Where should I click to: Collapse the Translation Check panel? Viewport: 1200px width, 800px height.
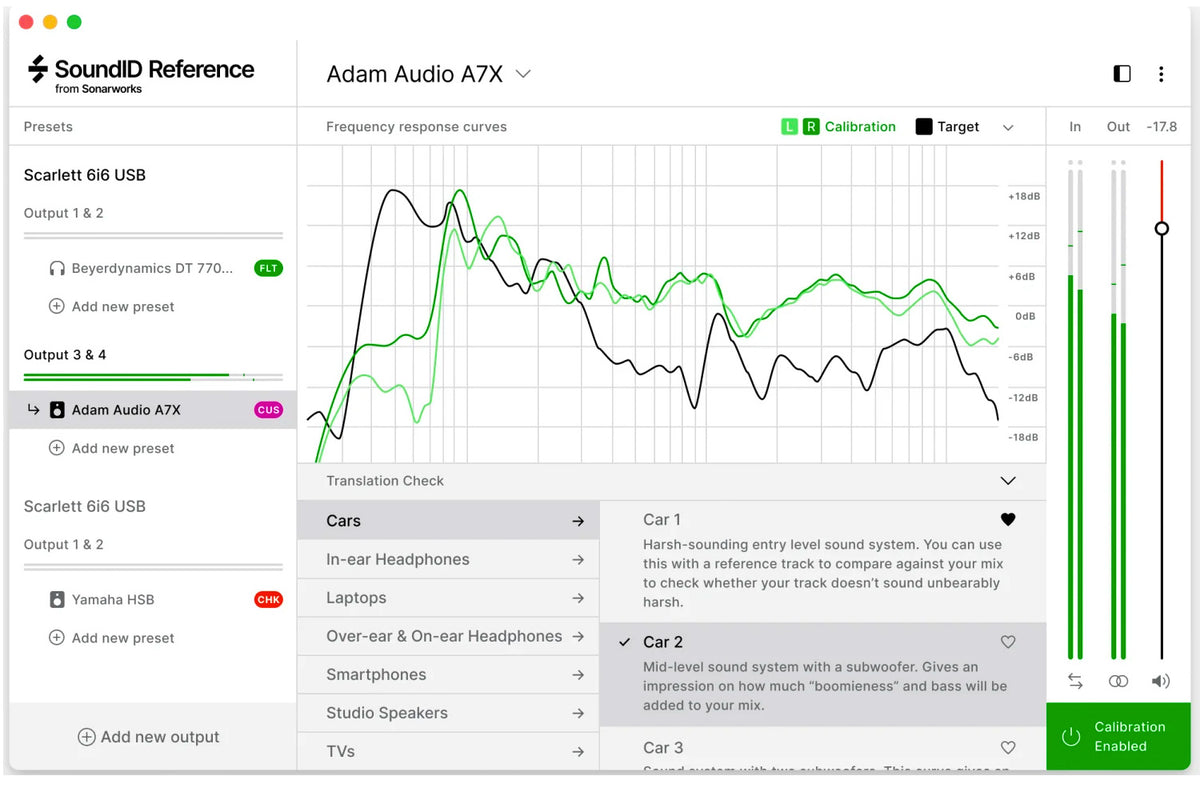click(x=1008, y=481)
